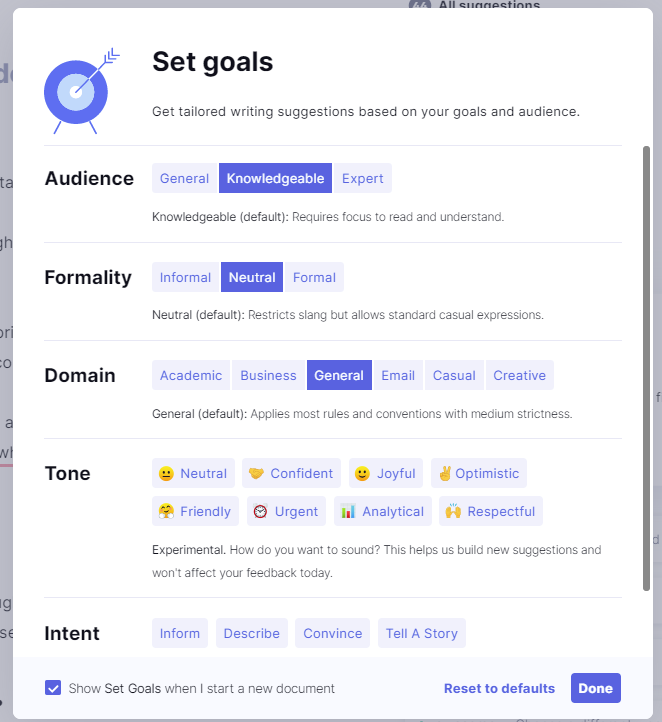The width and height of the screenshot is (662, 722).
Task: Set Formality to Formal
Action: (x=314, y=277)
